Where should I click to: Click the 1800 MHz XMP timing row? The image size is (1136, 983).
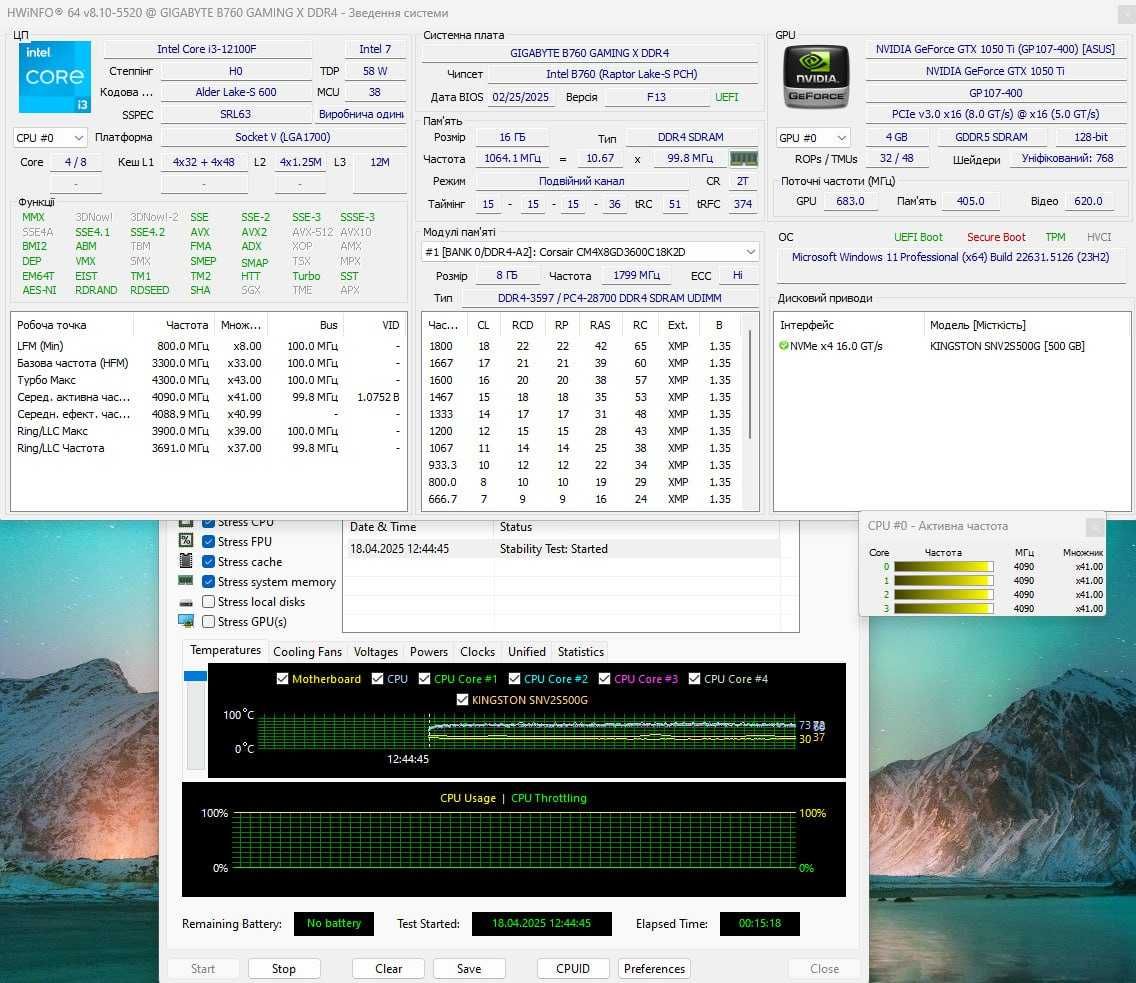tap(584, 346)
